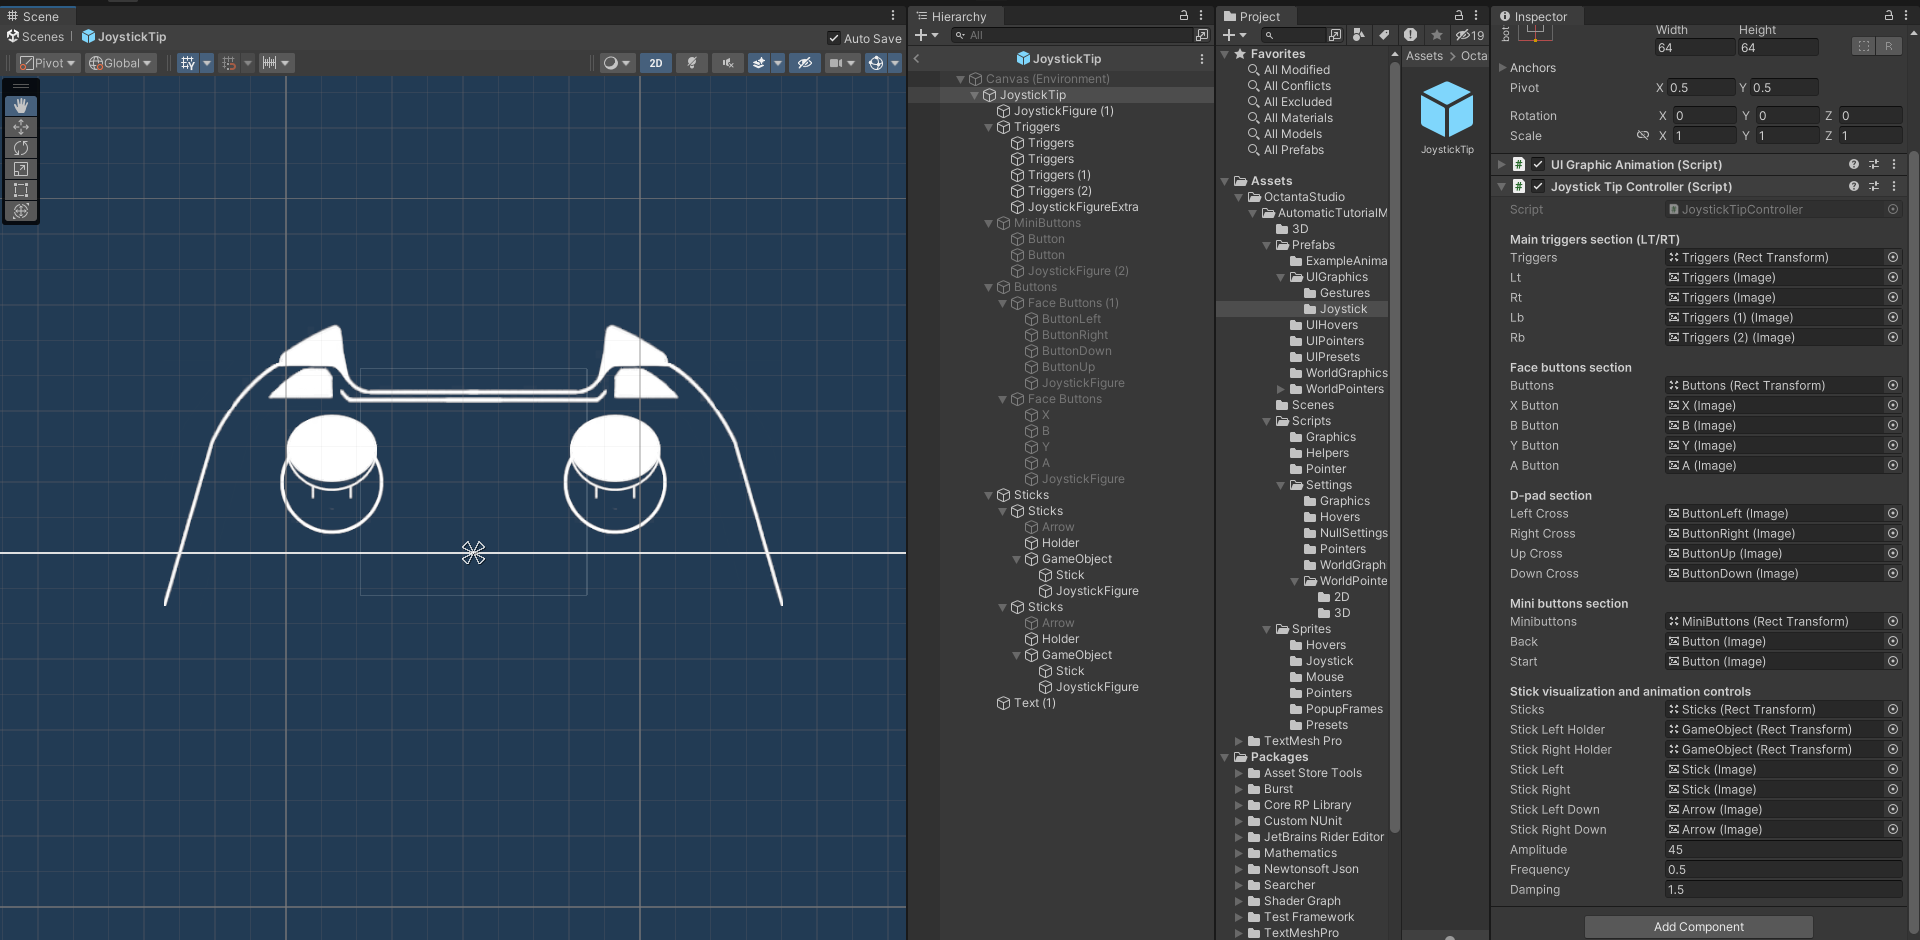Toggle scene visibility eye icon in Scene toolbar
1920x940 pixels.
(x=804, y=63)
